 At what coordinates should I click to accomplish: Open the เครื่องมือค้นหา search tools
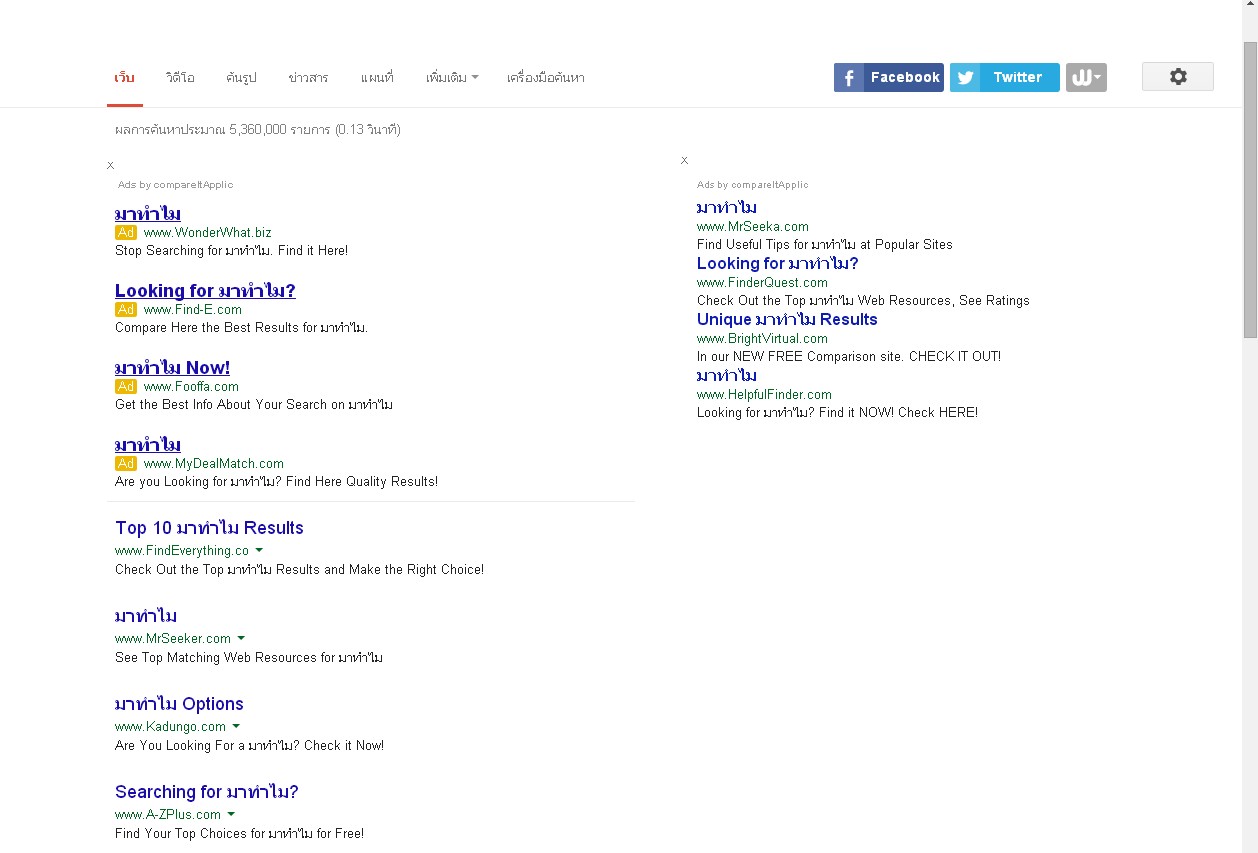pos(546,77)
